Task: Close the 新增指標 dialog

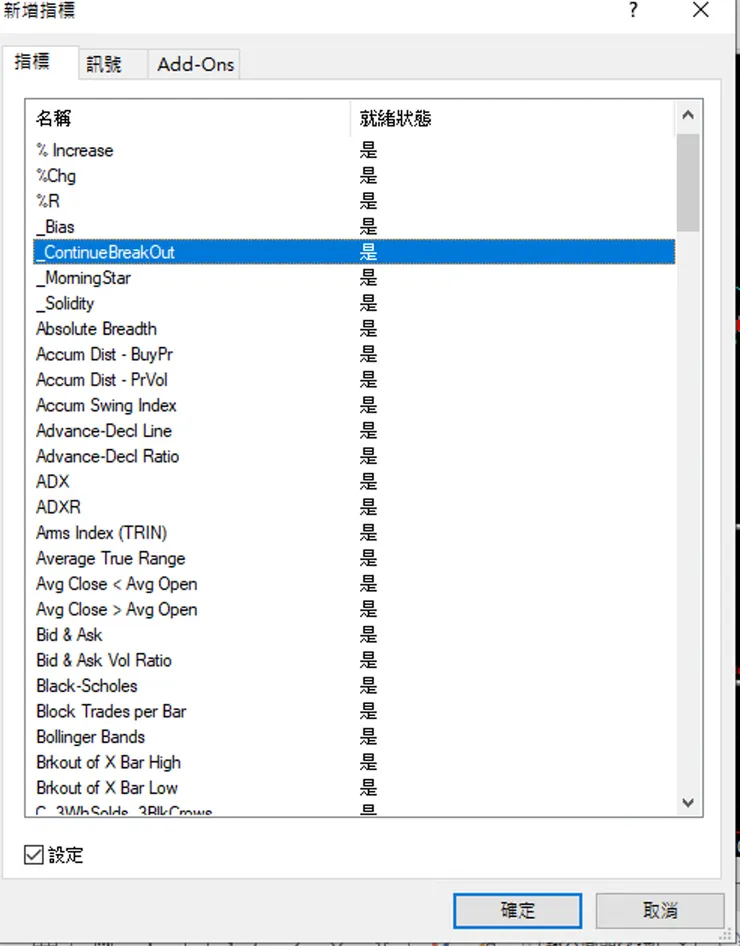Action: pos(700,11)
